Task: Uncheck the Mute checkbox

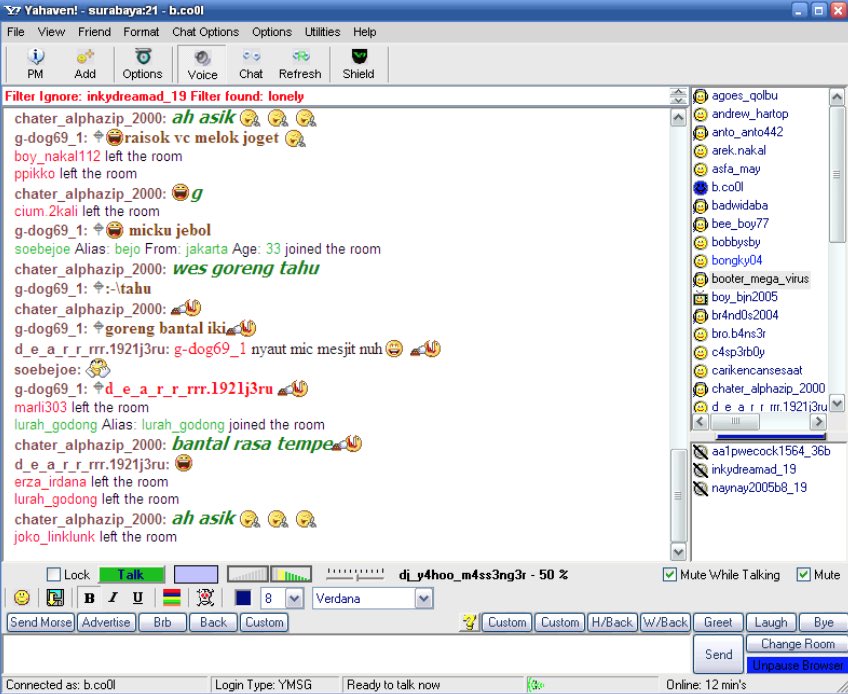Action: (804, 574)
